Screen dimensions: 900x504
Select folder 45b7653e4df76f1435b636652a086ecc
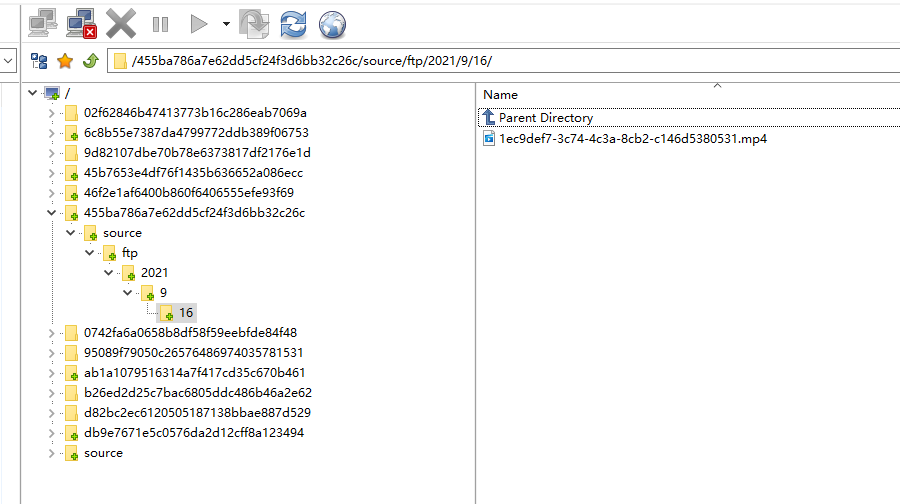click(x=193, y=173)
